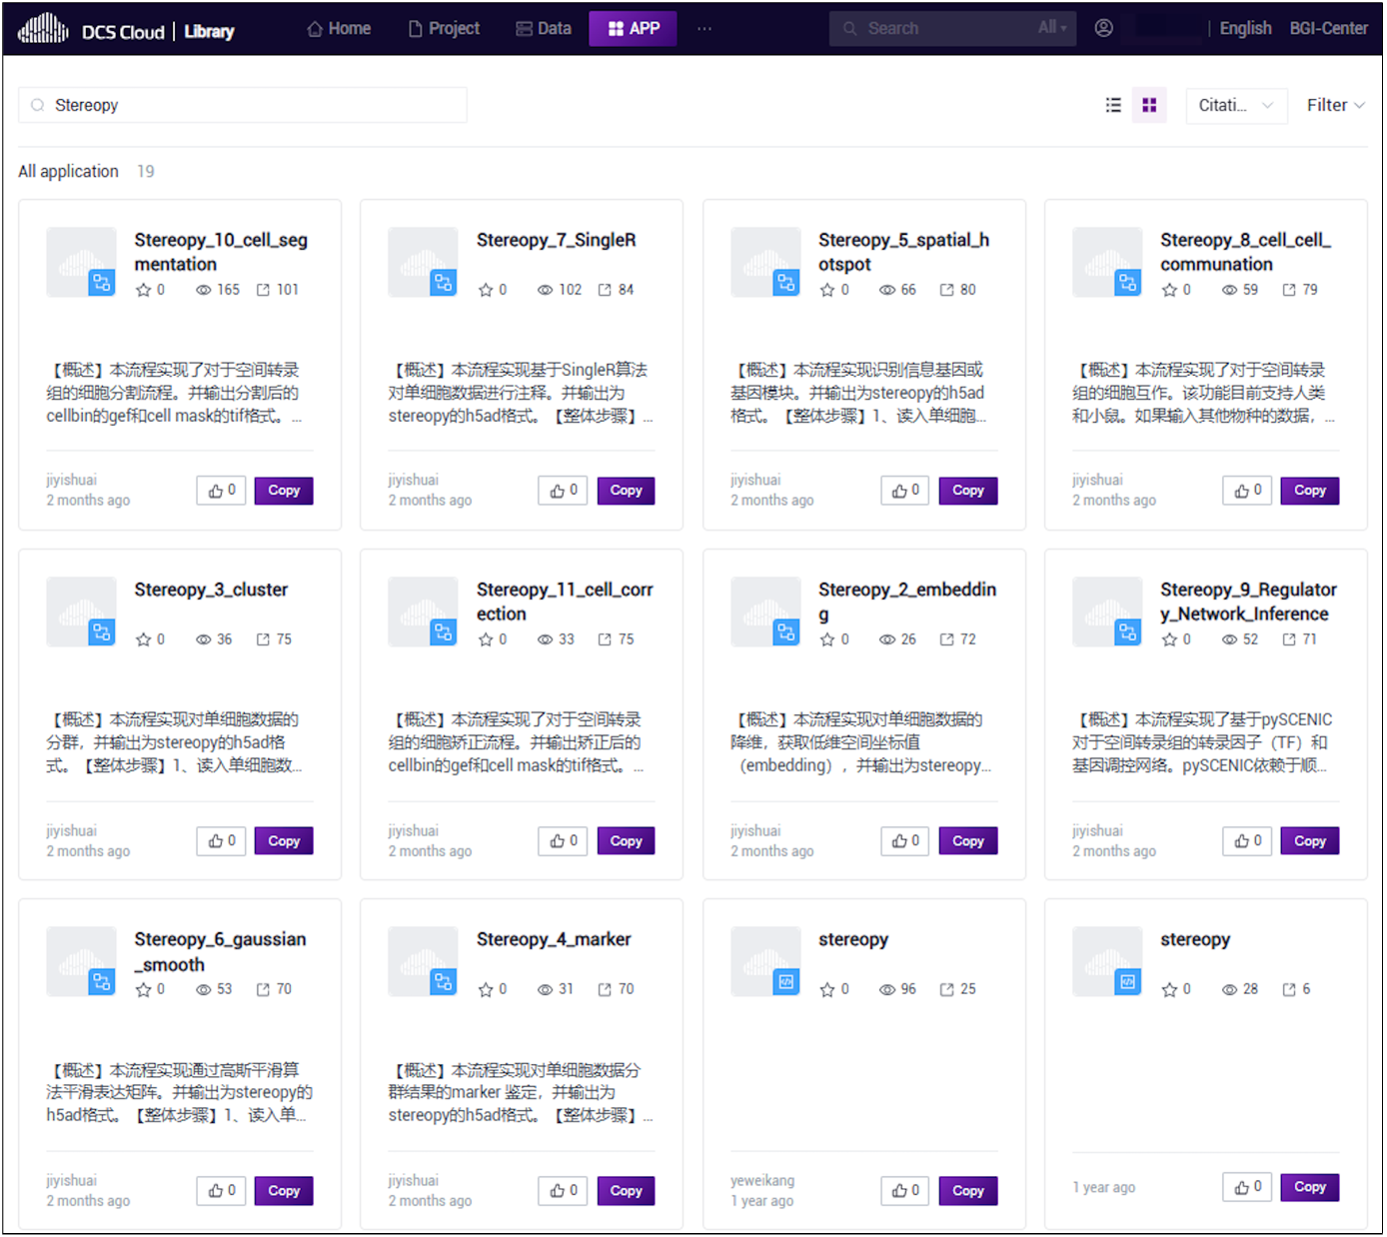The height and width of the screenshot is (1237, 1387).
Task: Like the Stereopy_6_gaussian_smooth app
Action: click(x=221, y=1191)
